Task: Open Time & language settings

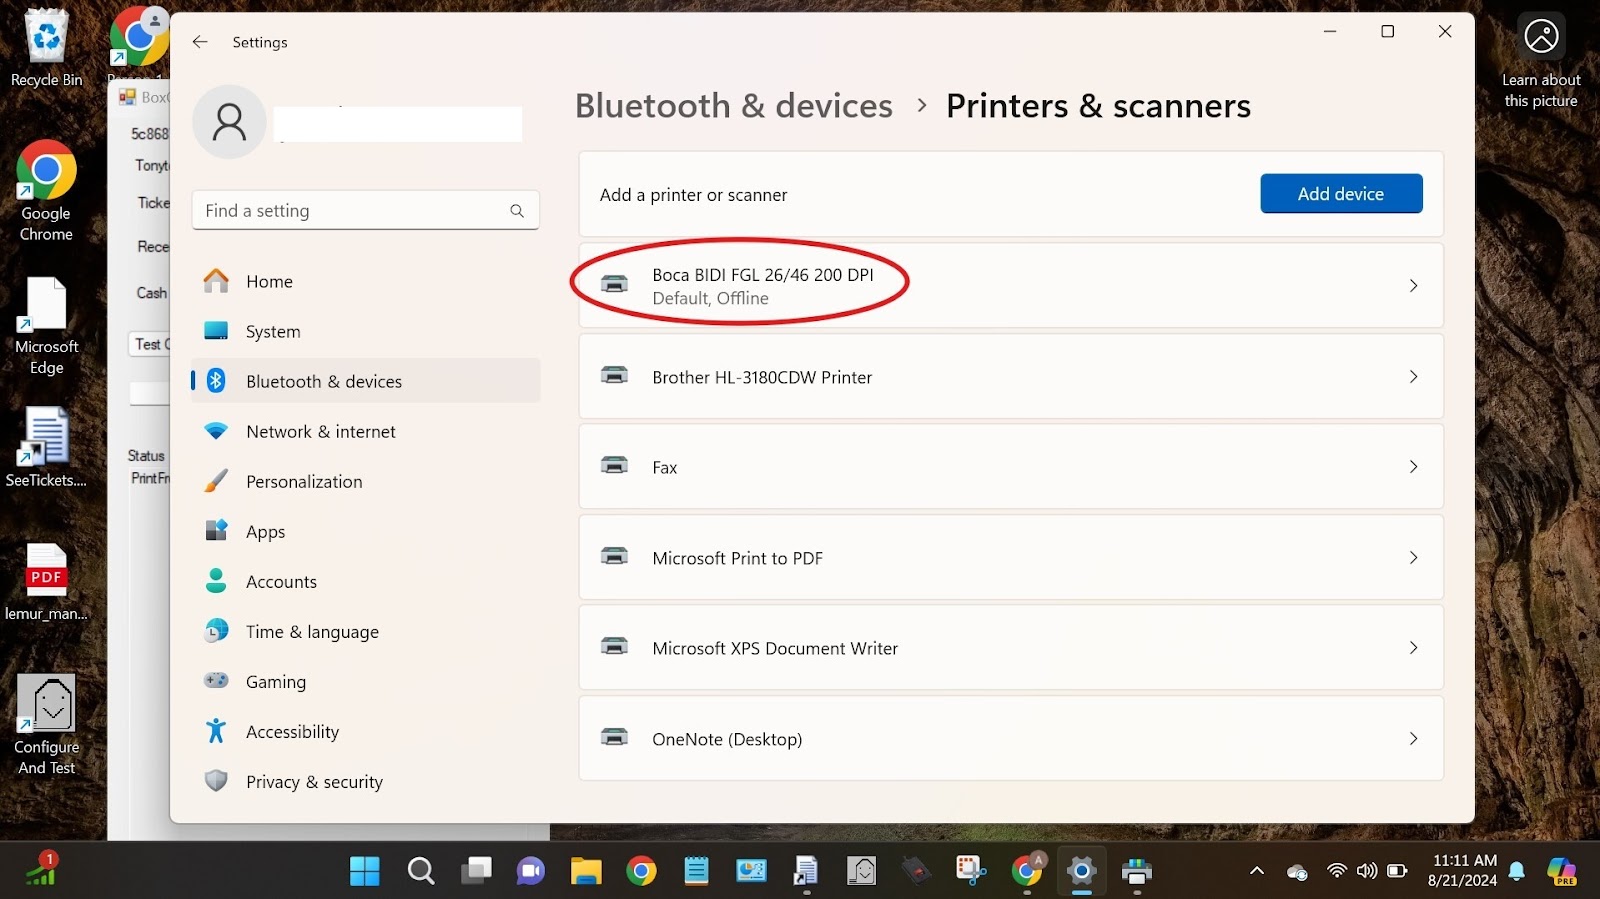Action: click(x=365, y=631)
